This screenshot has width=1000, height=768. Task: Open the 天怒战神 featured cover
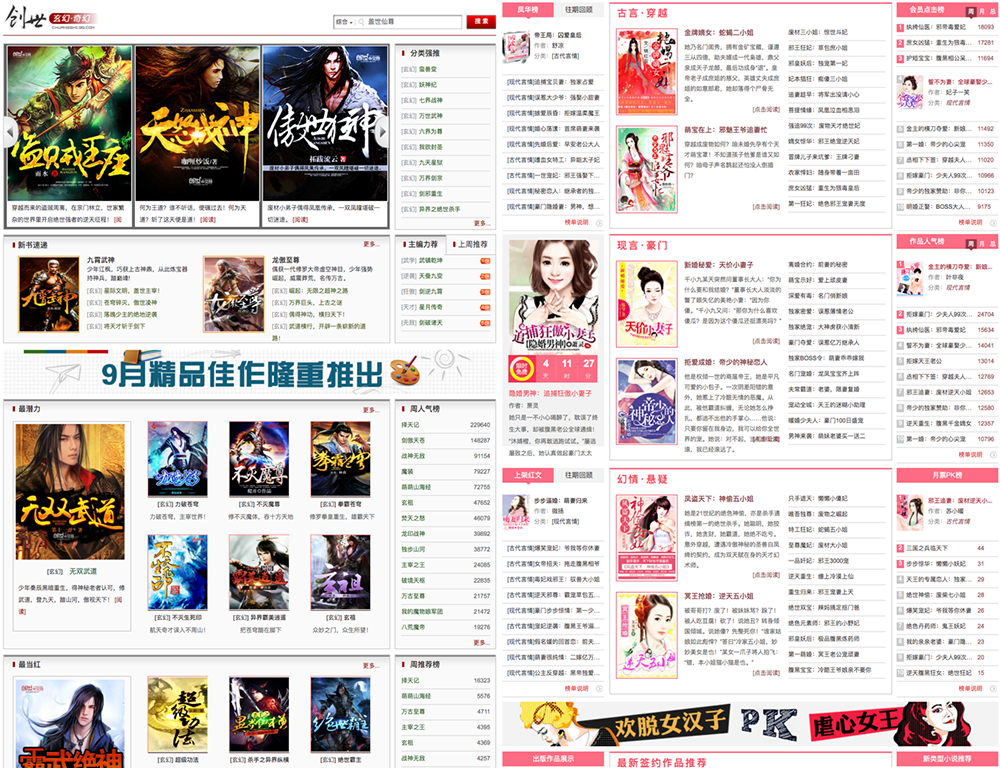pos(198,123)
